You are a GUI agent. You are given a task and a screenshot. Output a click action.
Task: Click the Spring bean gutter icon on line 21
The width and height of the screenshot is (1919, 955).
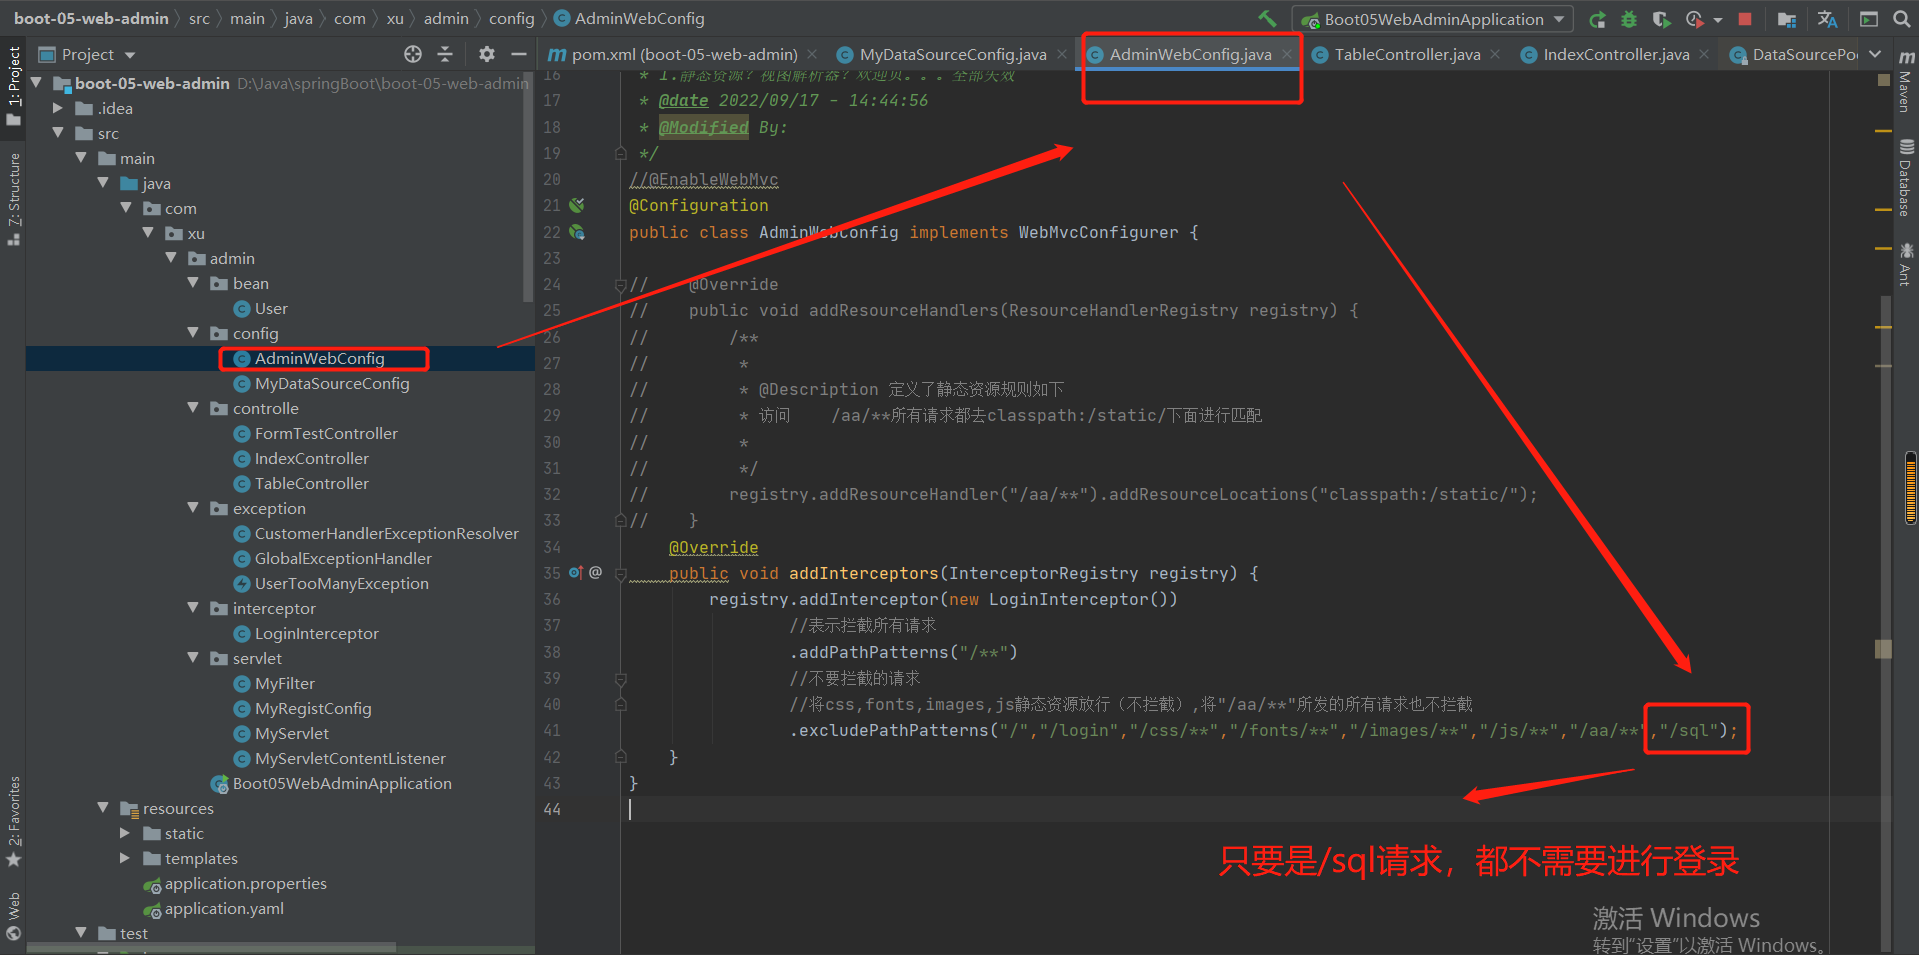(577, 205)
